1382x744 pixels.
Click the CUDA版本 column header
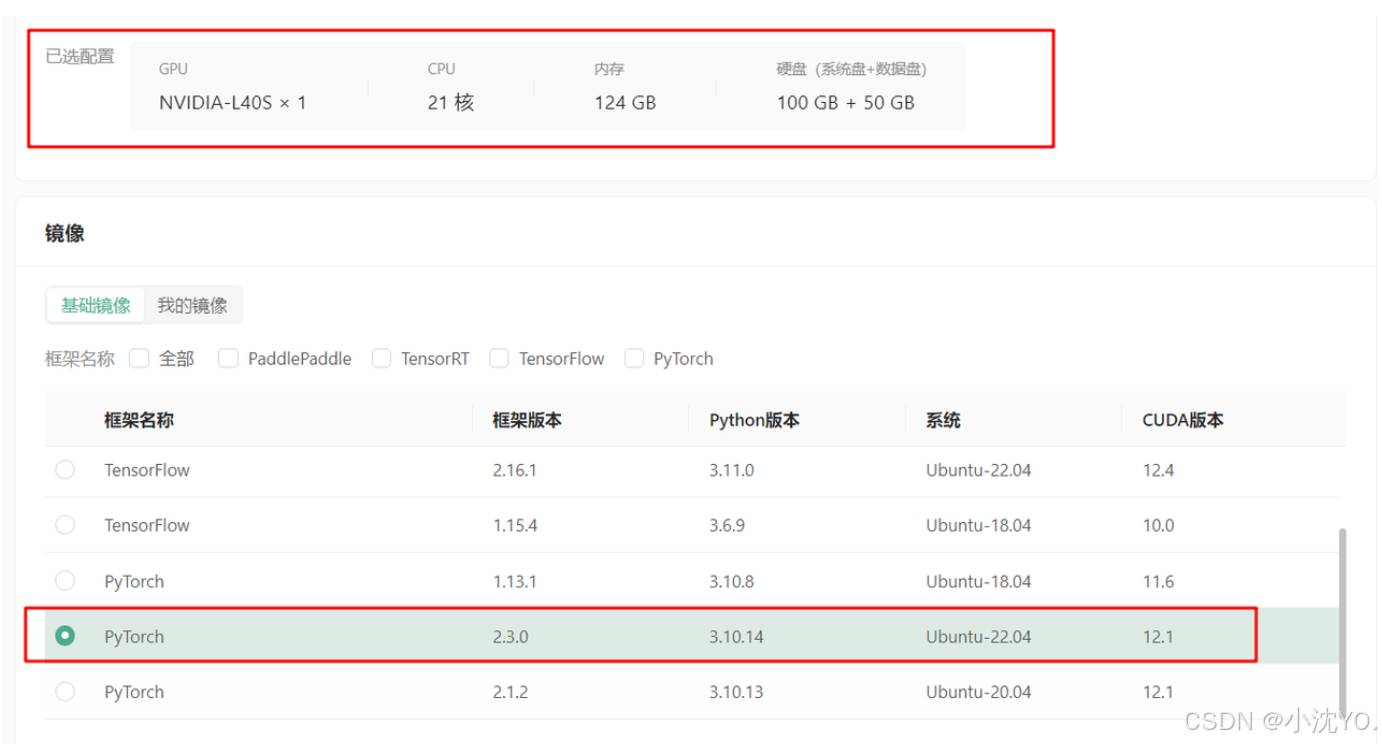(x=1183, y=420)
